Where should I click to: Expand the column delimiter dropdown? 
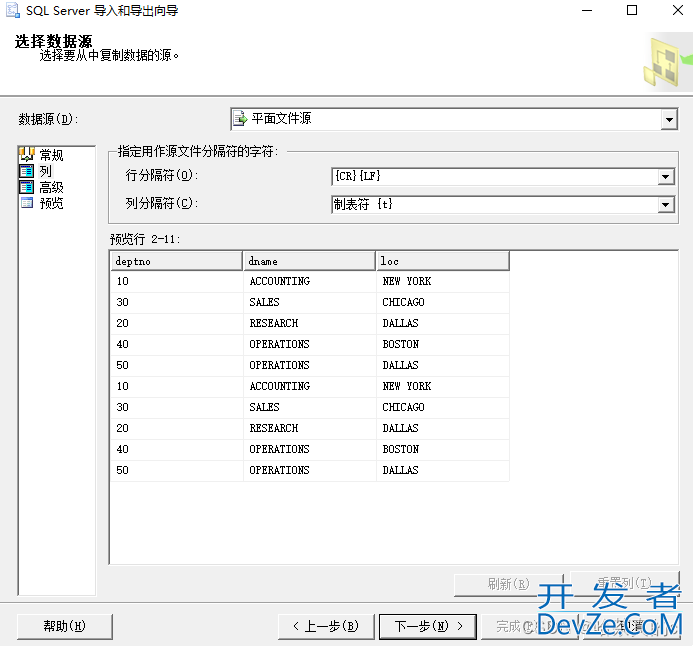665,205
